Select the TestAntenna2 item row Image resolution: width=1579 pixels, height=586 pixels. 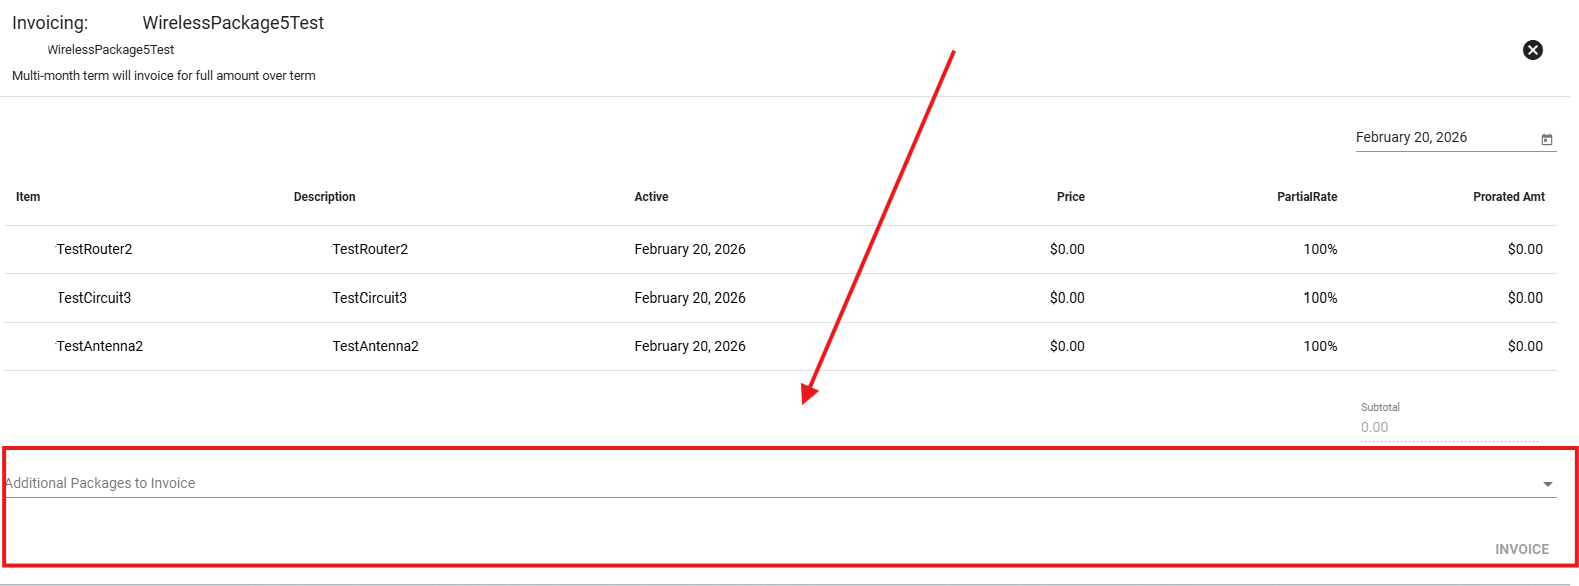(99, 347)
